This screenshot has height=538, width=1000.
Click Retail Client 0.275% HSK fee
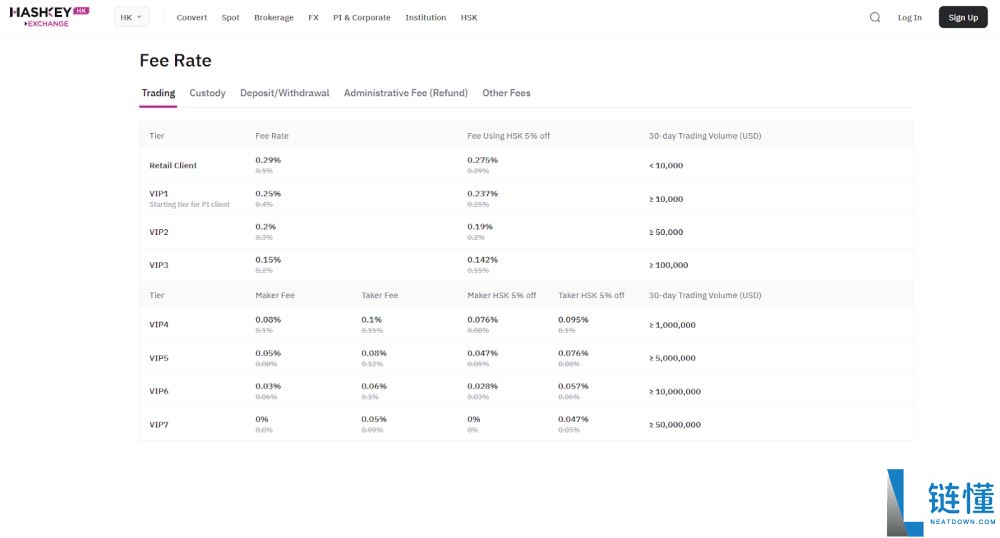(x=482, y=160)
